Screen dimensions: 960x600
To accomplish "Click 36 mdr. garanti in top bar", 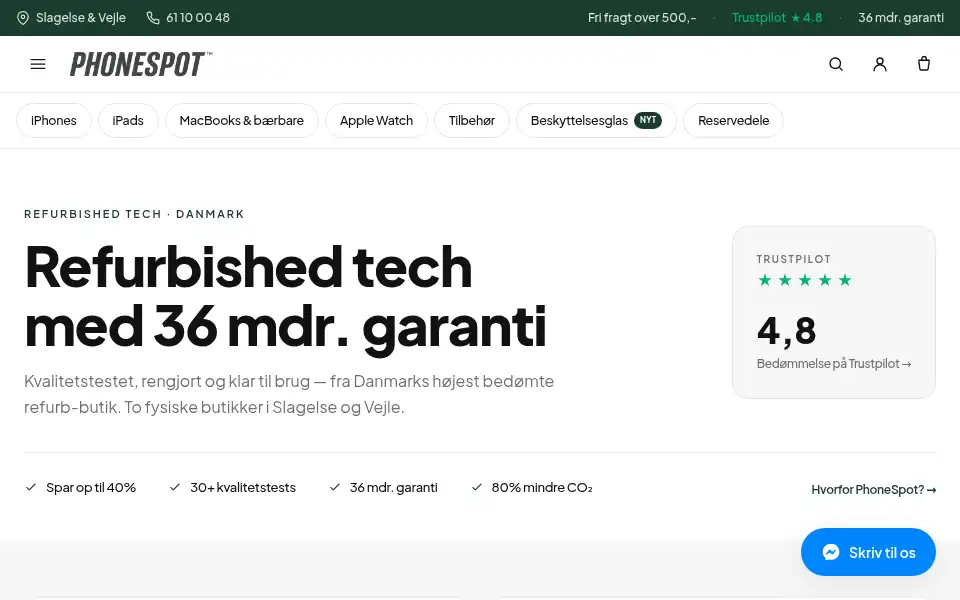I will pos(901,18).
